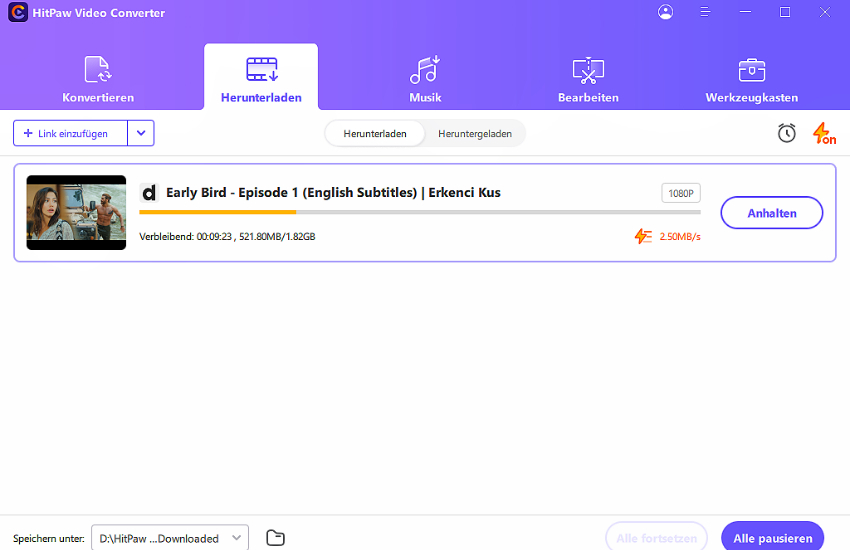850x550 pixels.
Task: Click the 1080P resolution badge
Action: click(x=681, y=193)
